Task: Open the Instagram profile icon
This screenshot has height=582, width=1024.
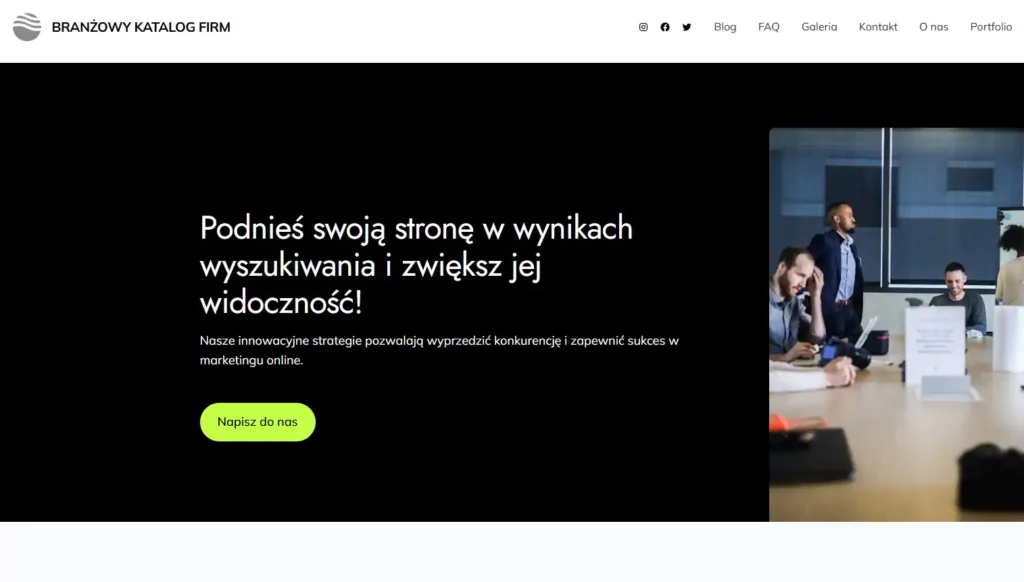Action: coord(643,27)
